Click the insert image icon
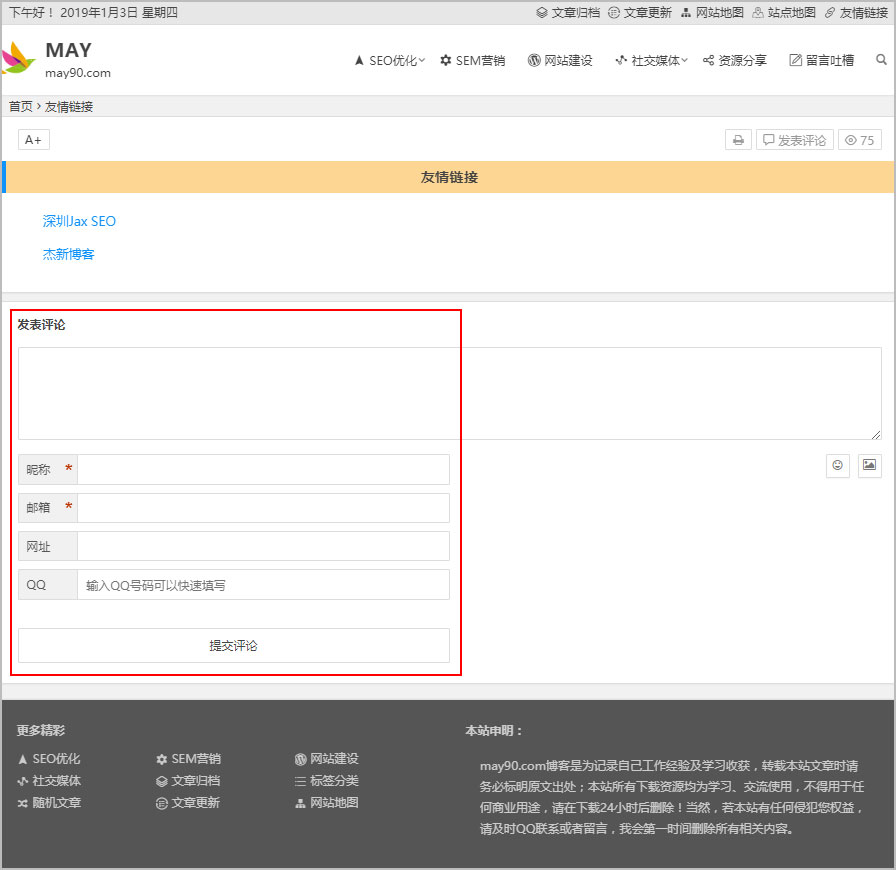The height and width of the screenshot is (870, 896). [x=869, y=465]
